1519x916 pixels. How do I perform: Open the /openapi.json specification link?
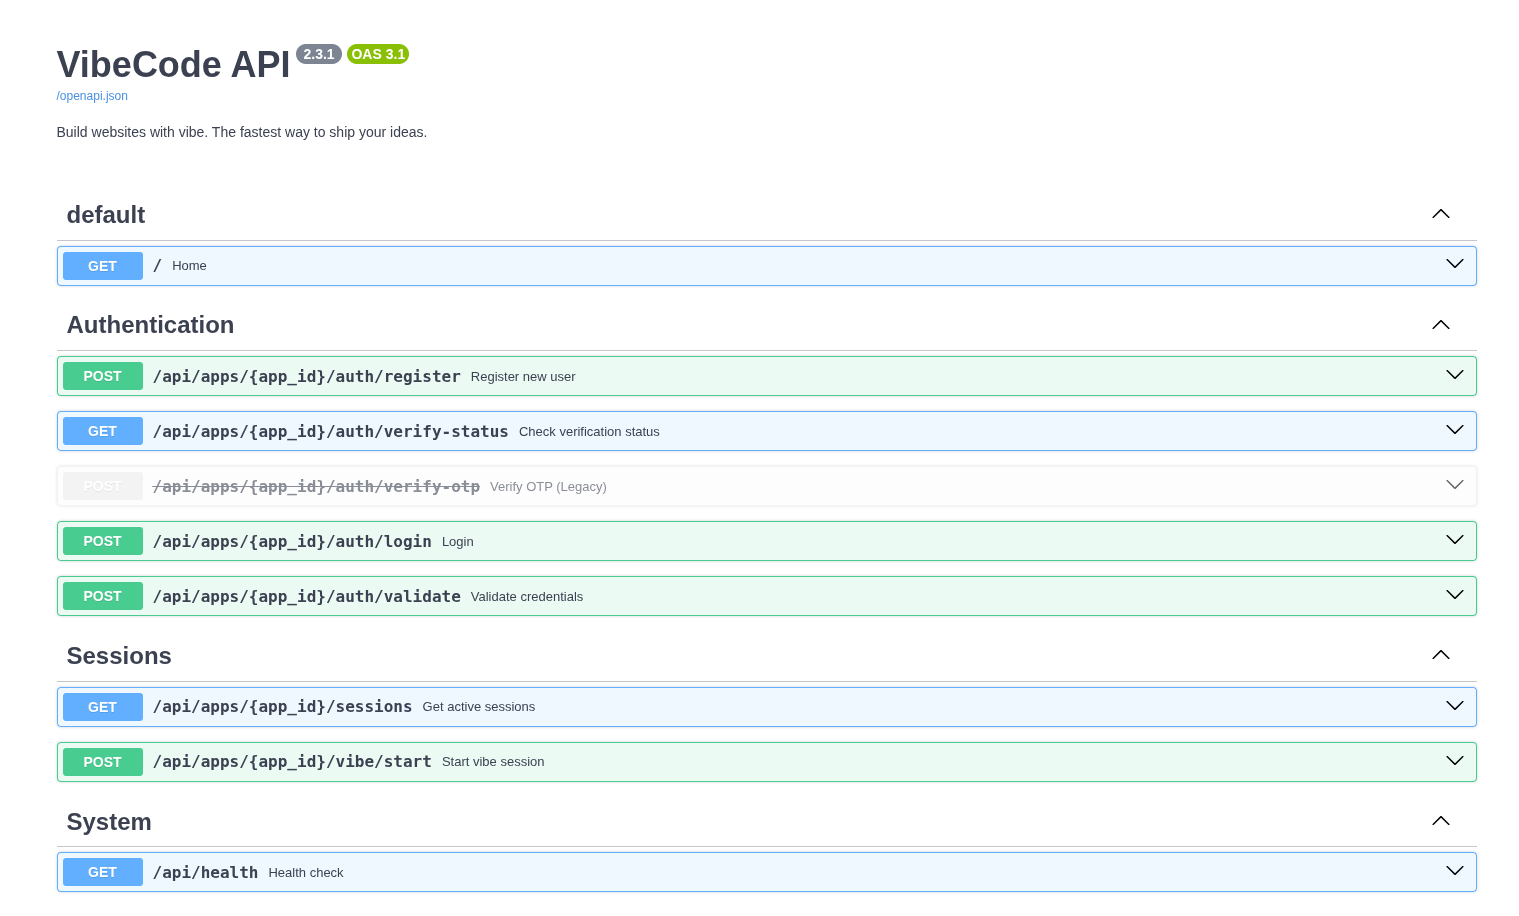[x=91, y=95]
